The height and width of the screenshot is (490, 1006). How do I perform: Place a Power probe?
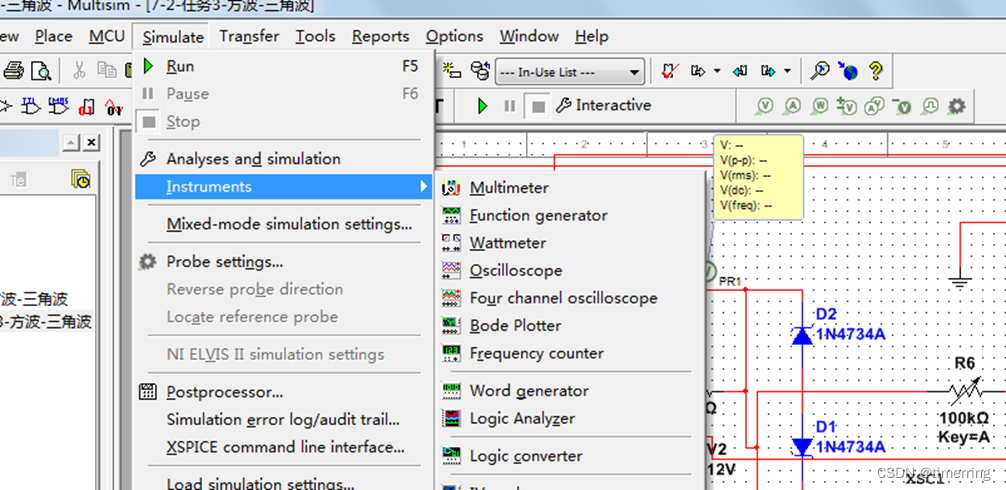click(x=821, y=106)
